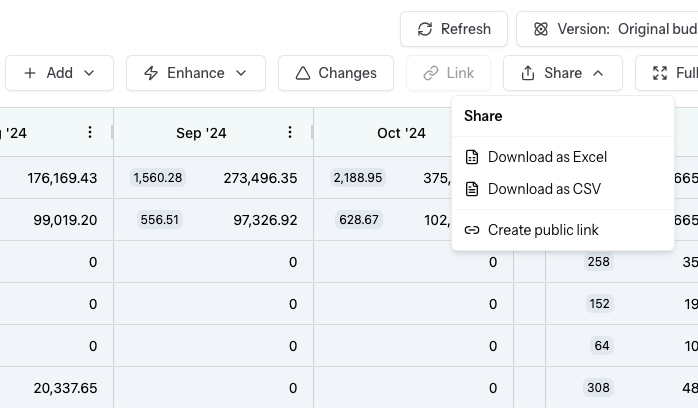Image resolution: width=698 pixels, height=408 pixels.
Task: Click the Share button label
Action: [x=563, y=73]
